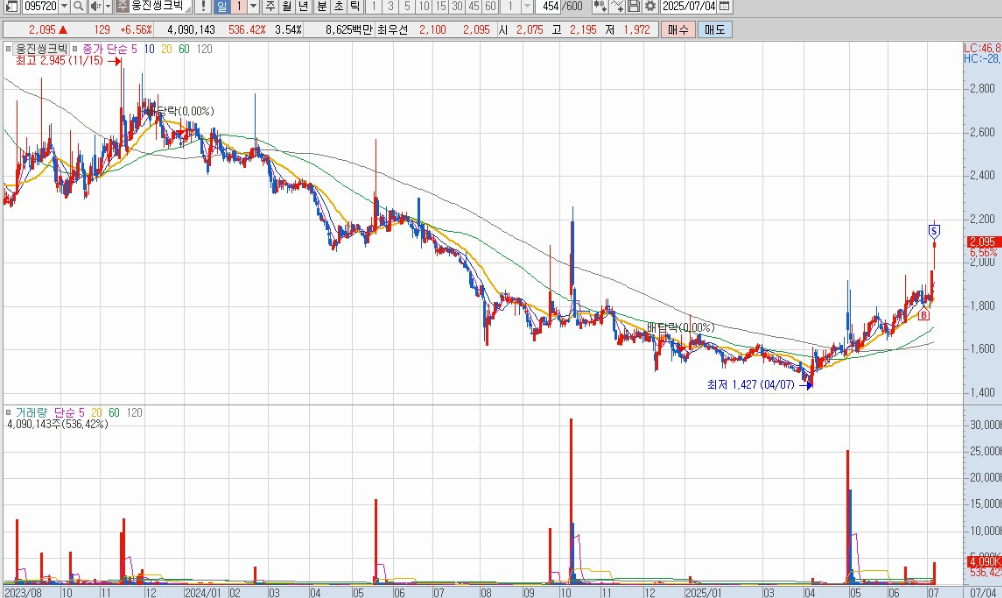The width and height of the screenshot is (1002, 598).
Task: Switch chart to 분 (minute) period
Action: pos(322,7)
